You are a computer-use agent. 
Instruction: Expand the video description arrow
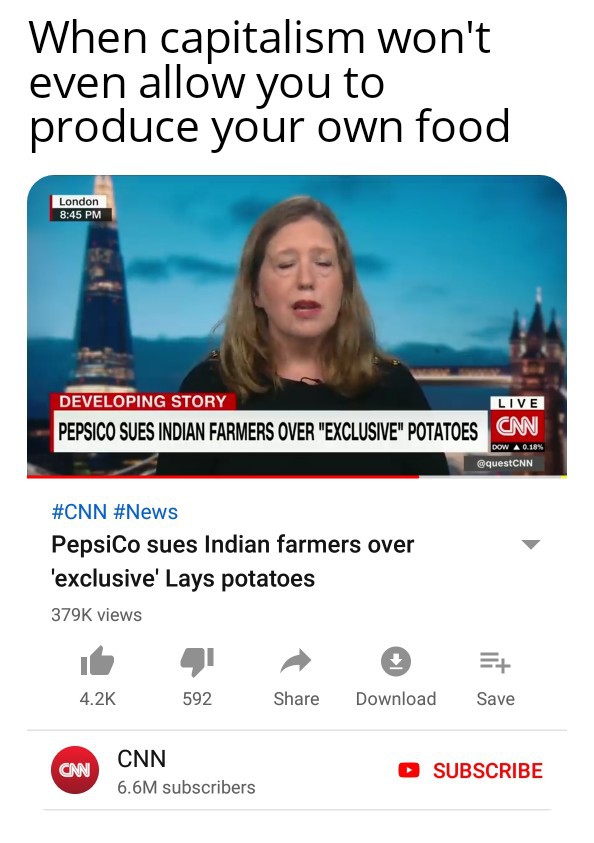(x=531, y=544)
